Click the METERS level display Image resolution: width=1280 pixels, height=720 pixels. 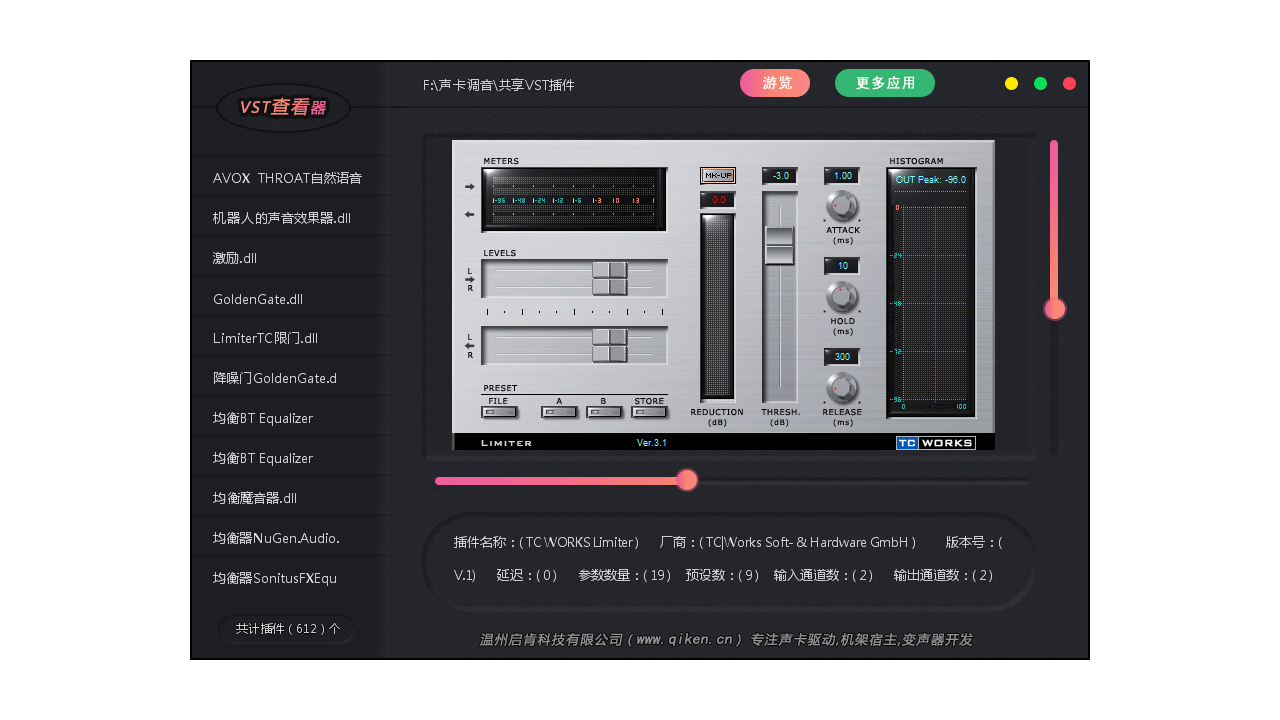[x=572, y=198]
